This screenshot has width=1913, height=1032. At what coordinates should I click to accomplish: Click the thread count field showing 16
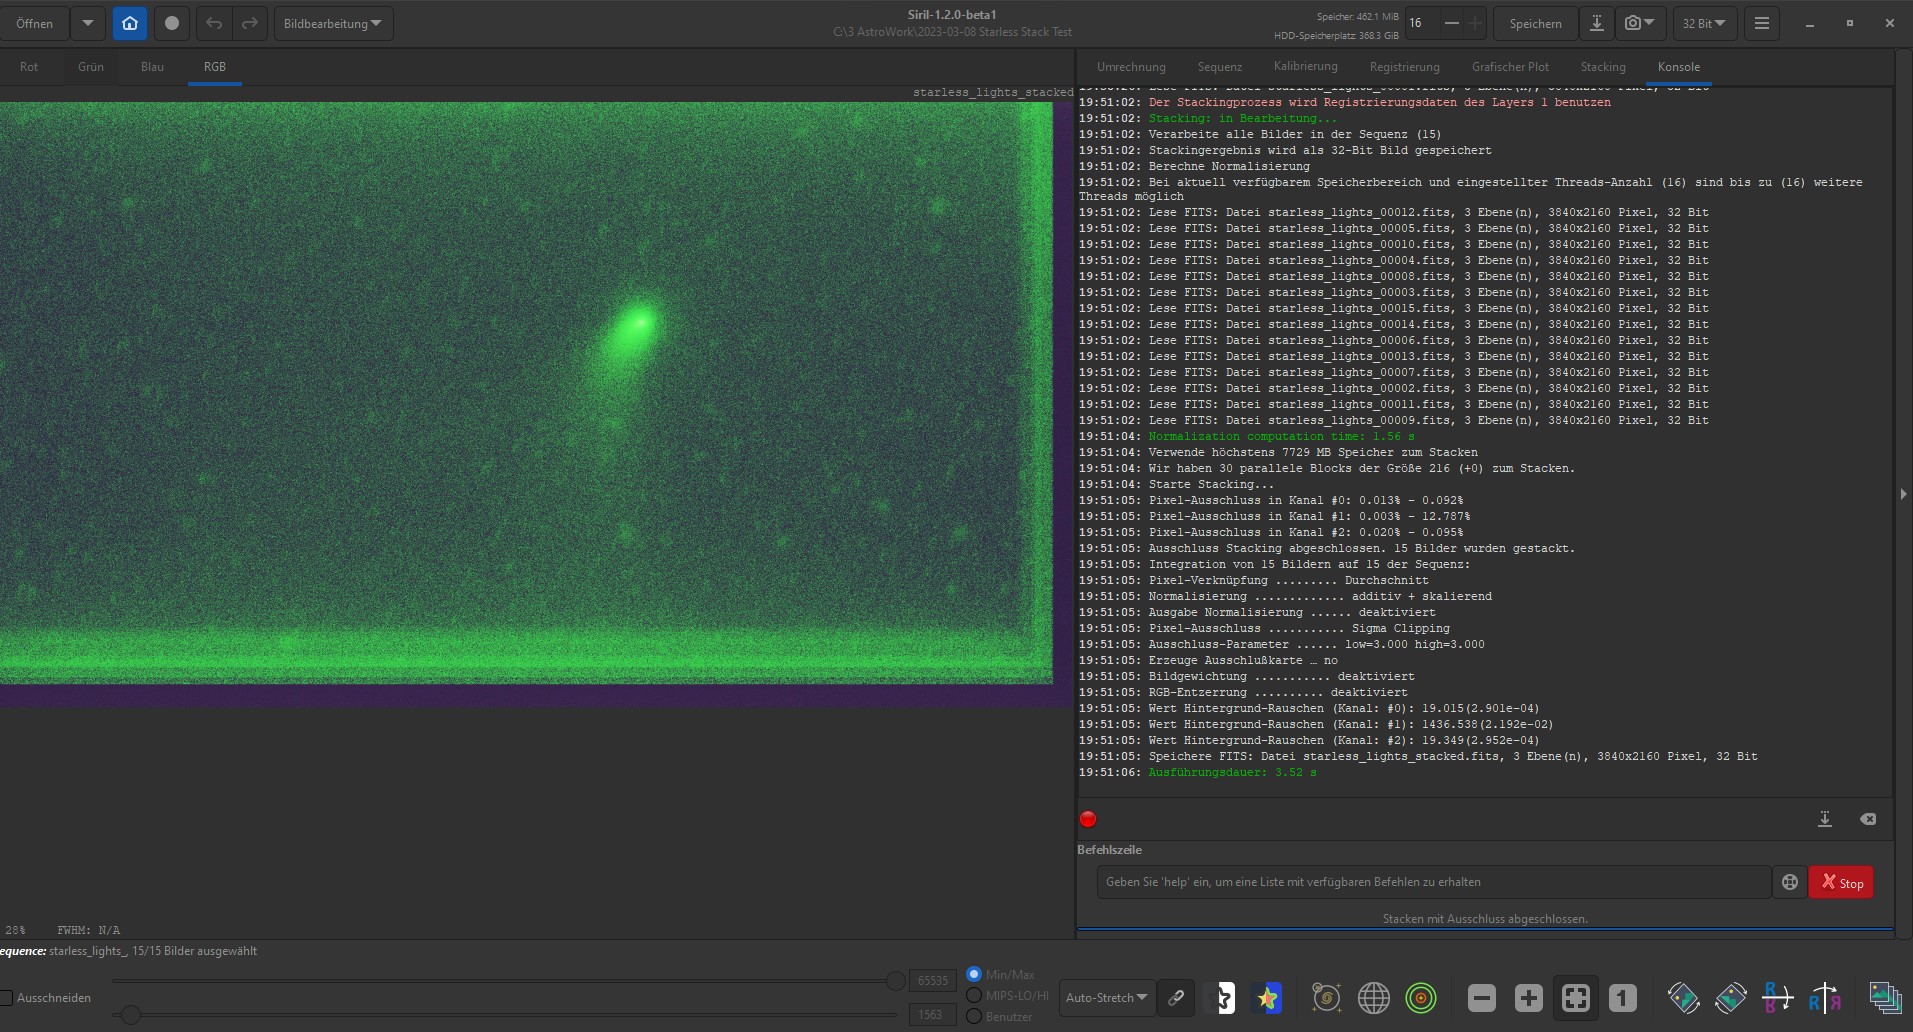[x=1422, y=23]
